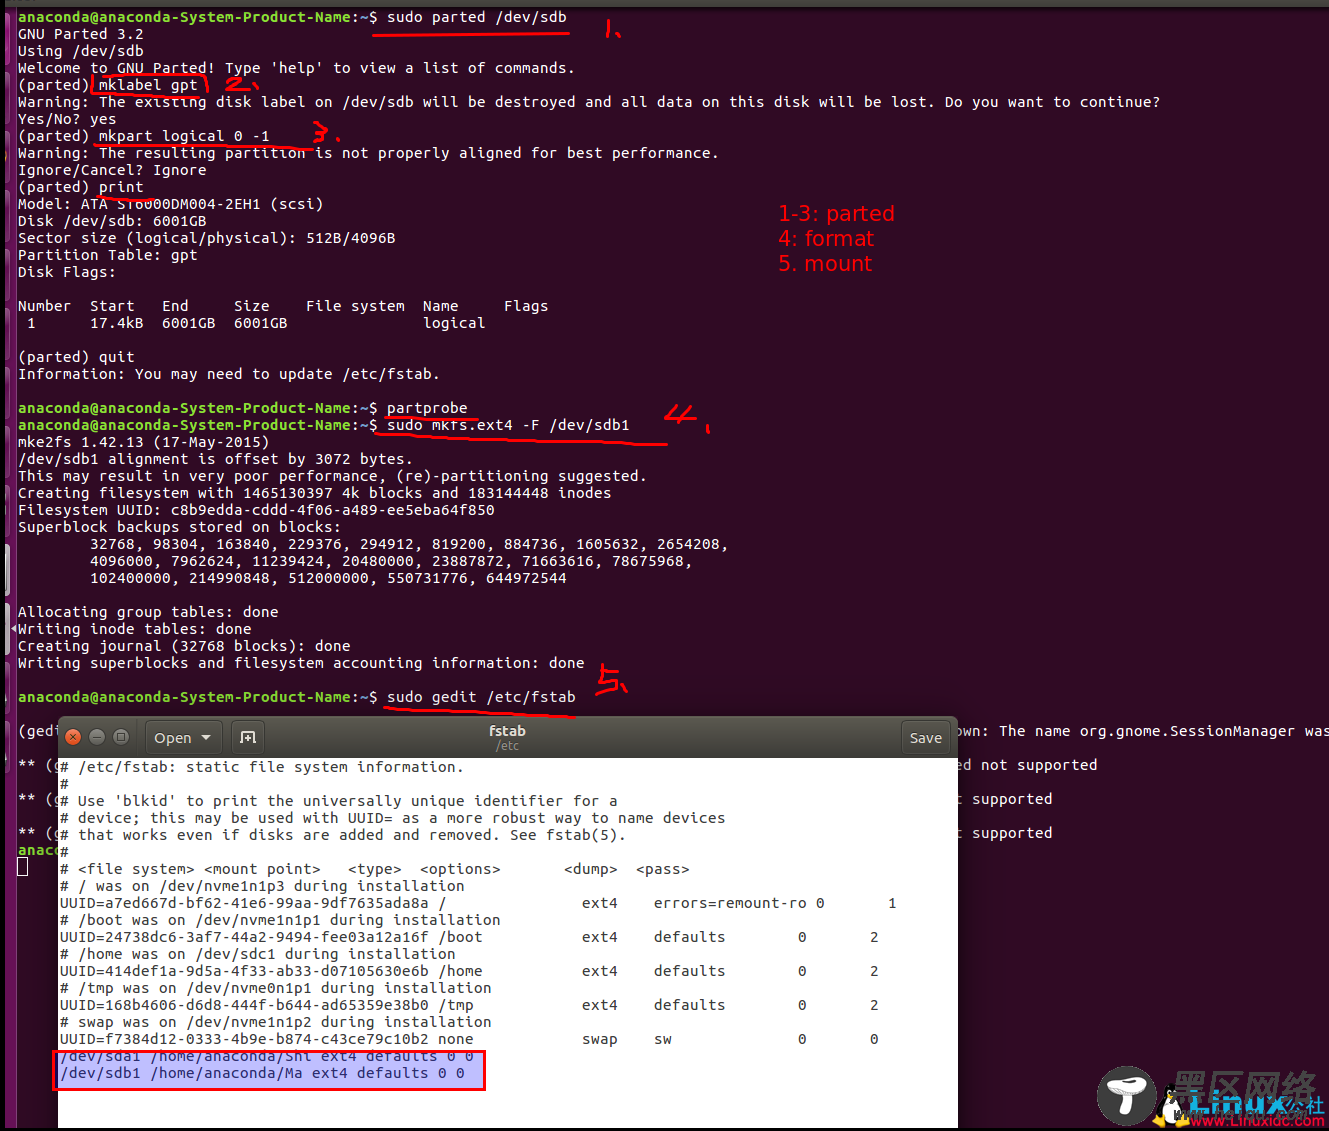The height and width of the screenshot is (1131, 1329).
Task: Click the '(parted) quit' line in terminal
Action: 76,357
